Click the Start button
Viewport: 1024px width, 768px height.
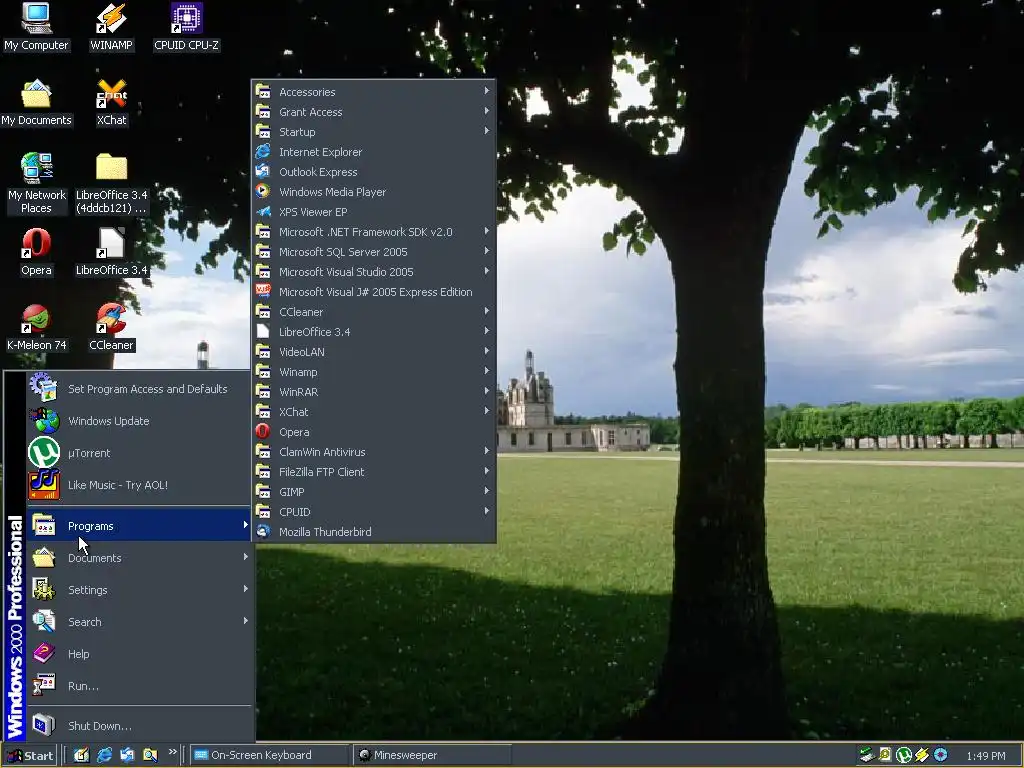point(29,756)
